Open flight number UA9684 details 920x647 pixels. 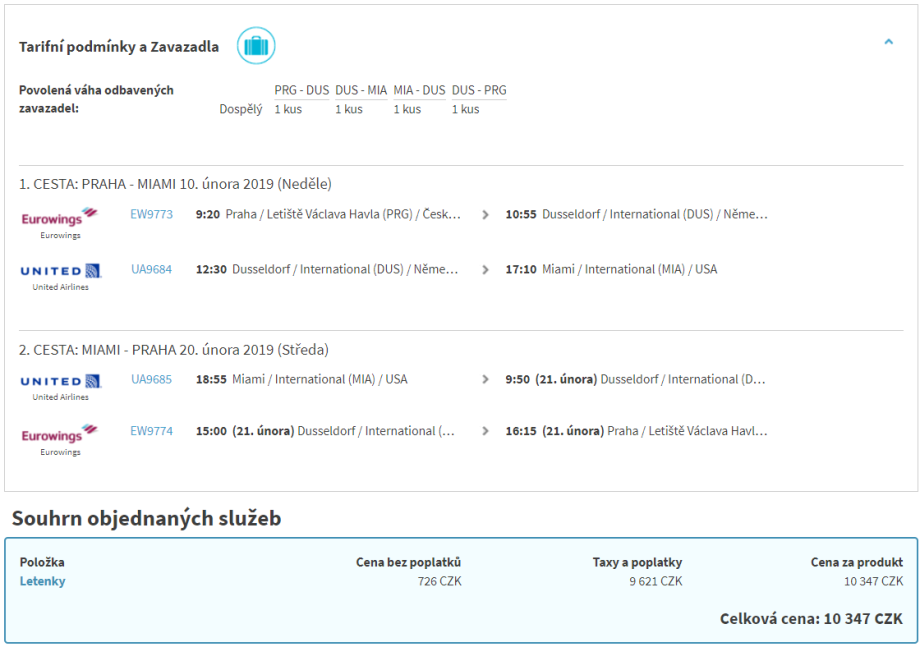coord(151,269)
